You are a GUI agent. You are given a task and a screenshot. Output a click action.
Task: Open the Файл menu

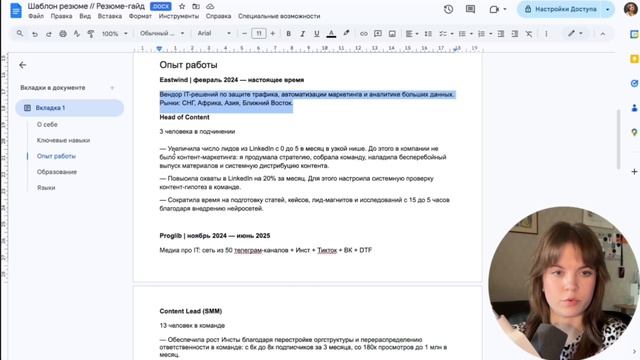tap(36, 16)
